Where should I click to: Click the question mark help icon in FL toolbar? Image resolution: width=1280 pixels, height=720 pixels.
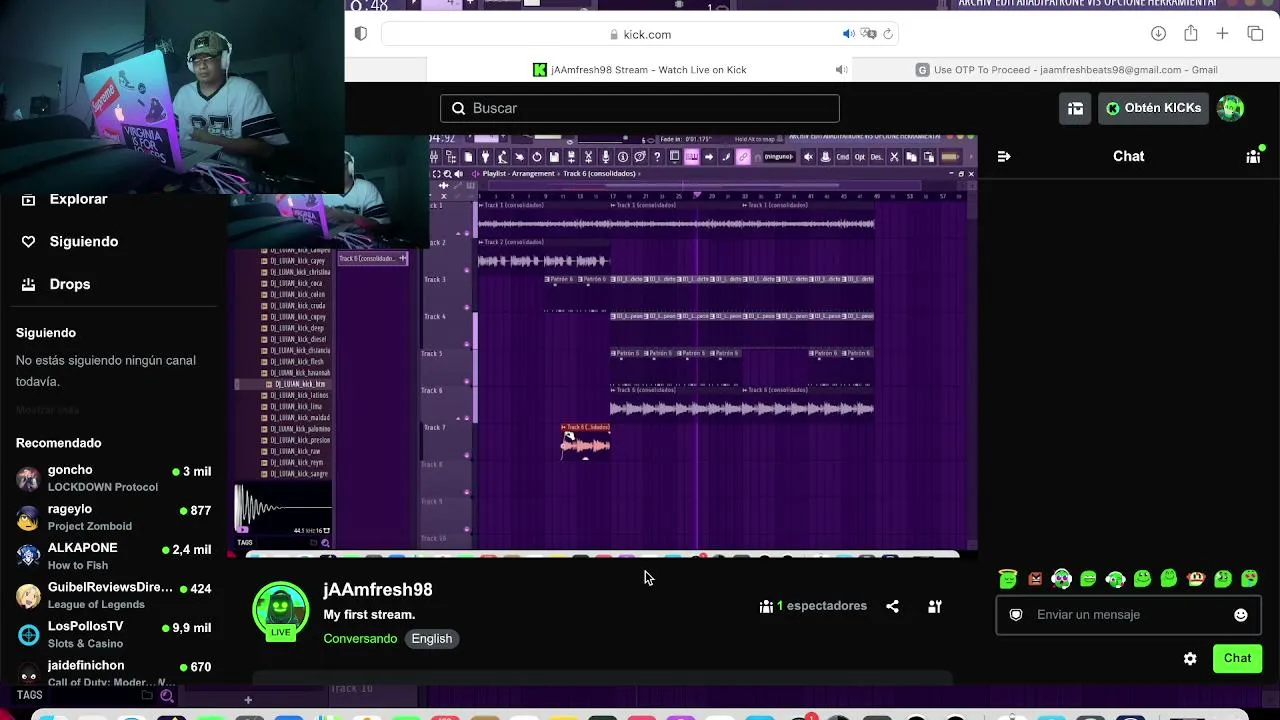[x=657, y=157]
